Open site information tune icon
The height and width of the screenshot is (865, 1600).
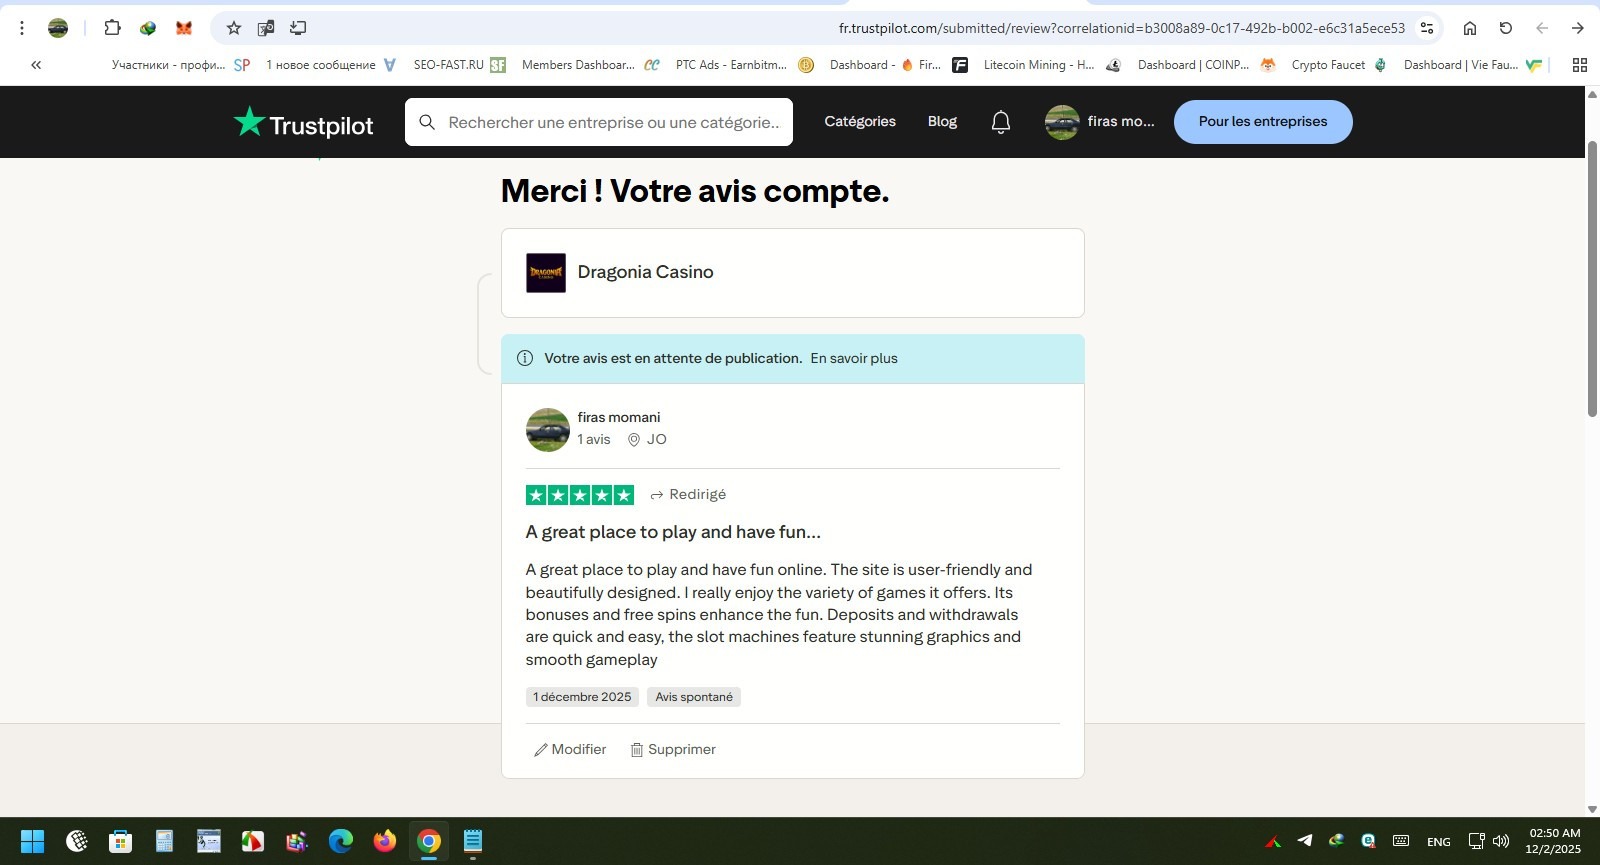pyautogui.click(x=1427, y=28)
